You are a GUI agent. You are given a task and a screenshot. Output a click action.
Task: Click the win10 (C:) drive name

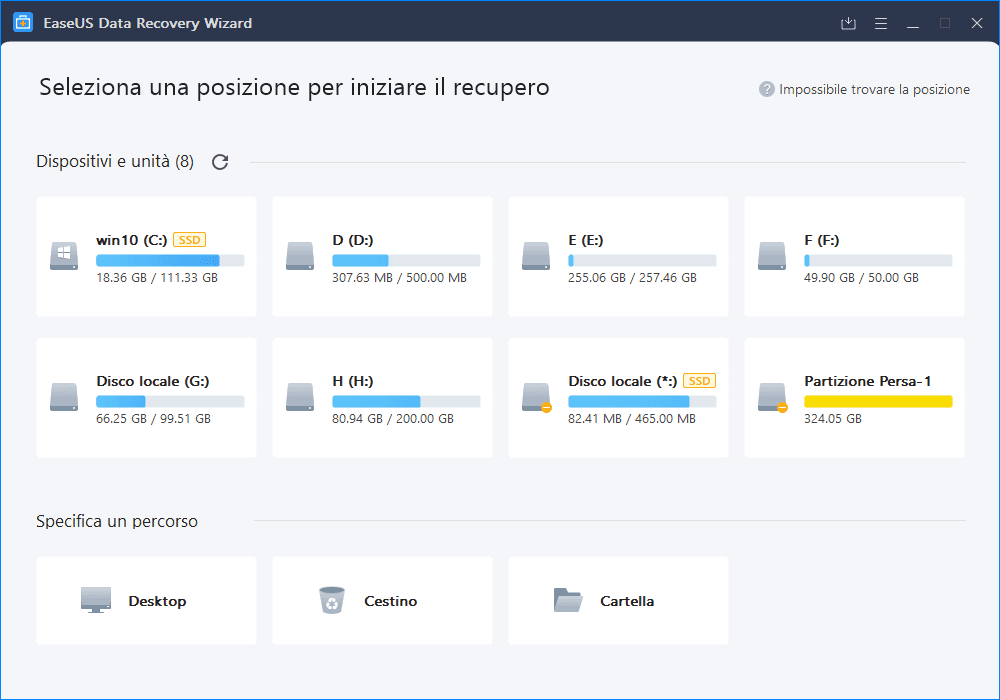click(131, 240)
